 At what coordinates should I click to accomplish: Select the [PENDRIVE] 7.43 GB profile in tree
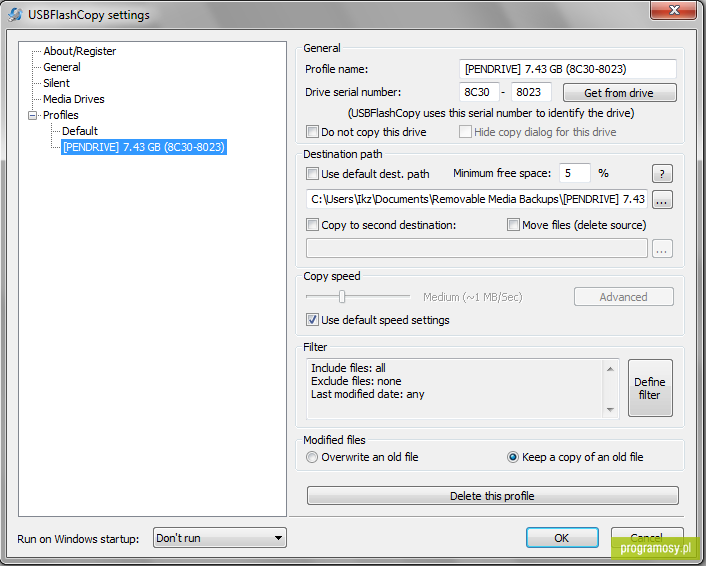(x=144, y=147)
